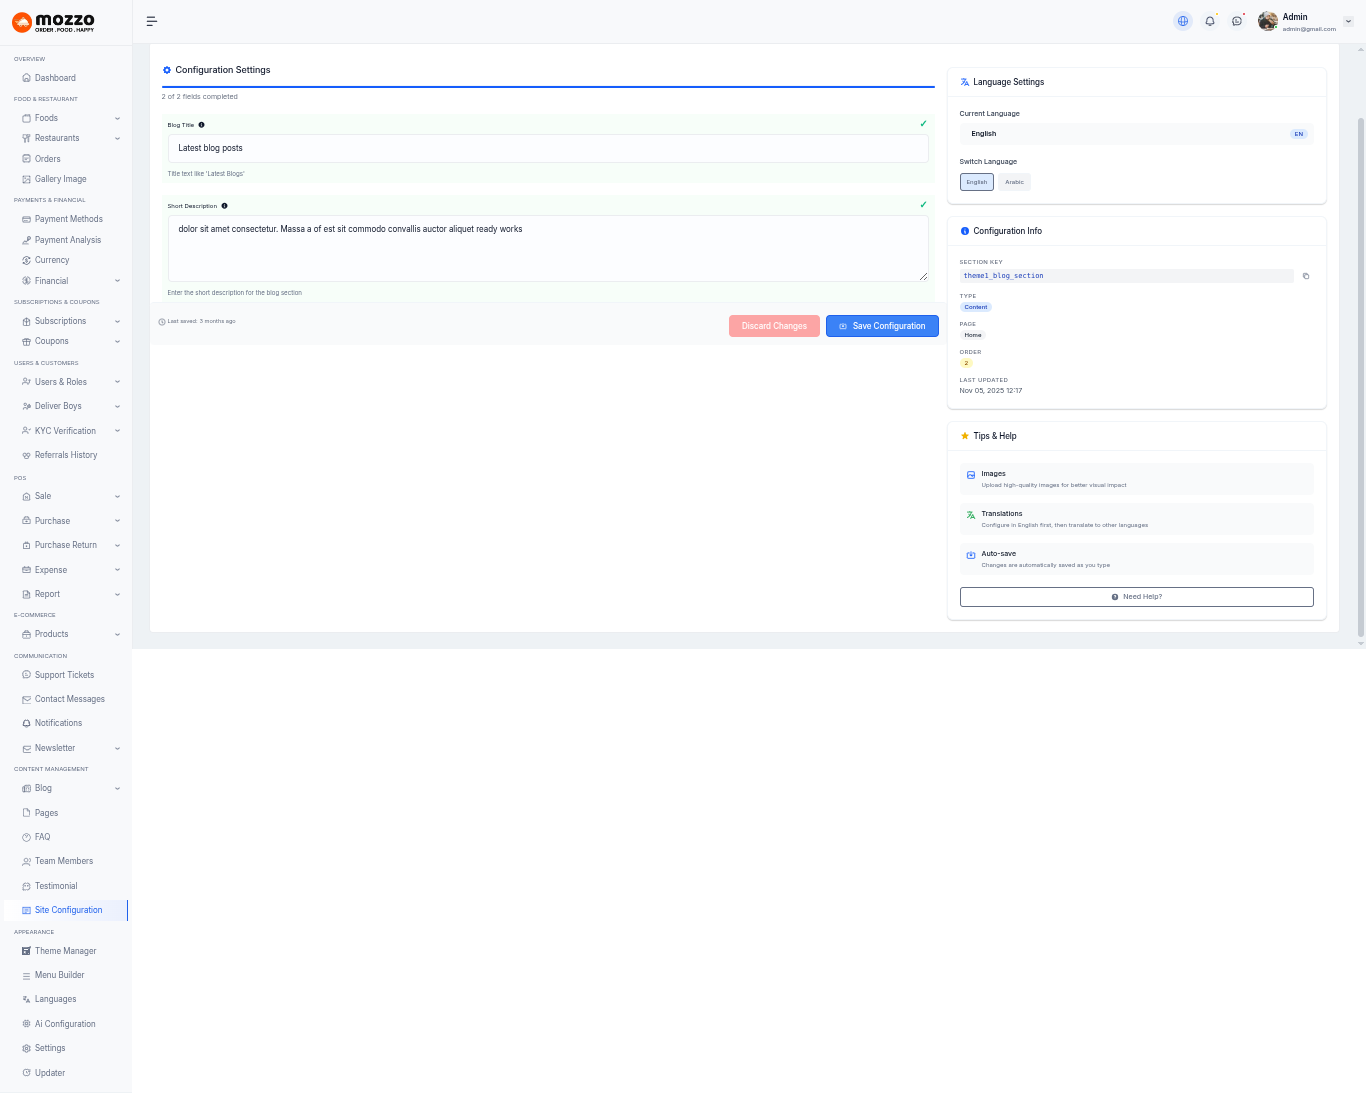
Task: Open the Admin account dropdown
Action: (x=1306, y=21)
